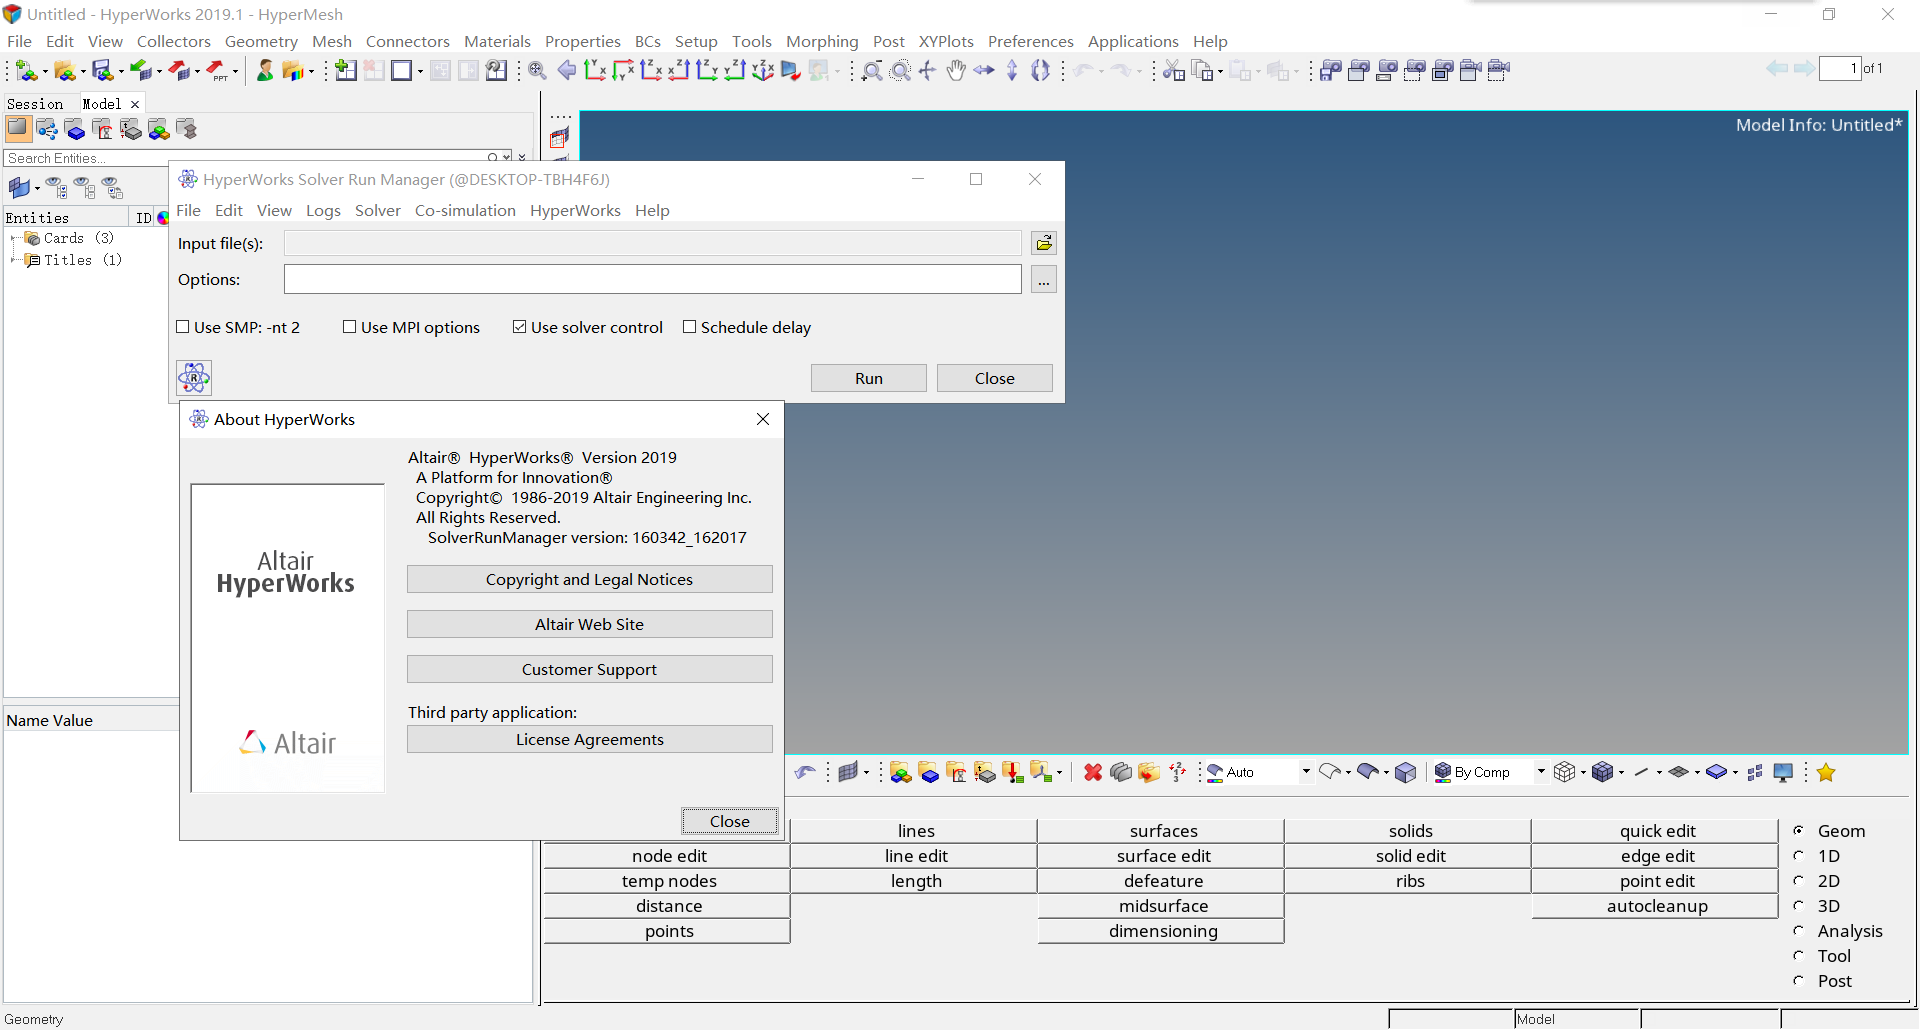Click Copyright and Legal Notices button
1920x1030 pixels.
point(589,579)
